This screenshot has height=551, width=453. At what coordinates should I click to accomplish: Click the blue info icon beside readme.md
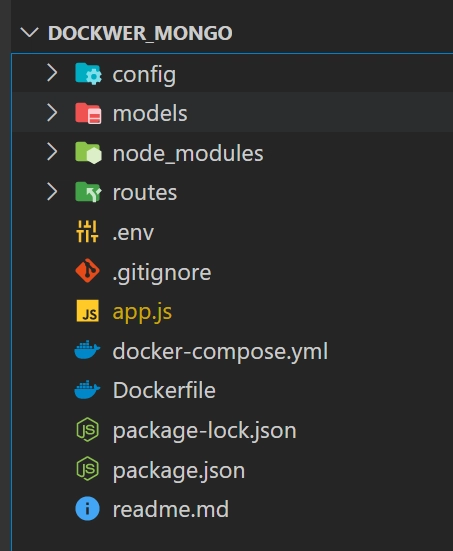pyautogui.click(x=88, y=508)
